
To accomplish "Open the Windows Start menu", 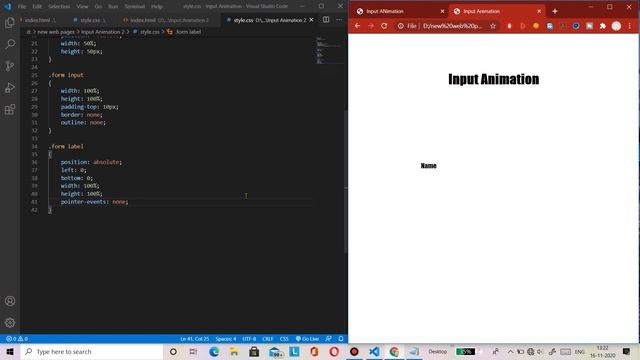I will [10, 351].
